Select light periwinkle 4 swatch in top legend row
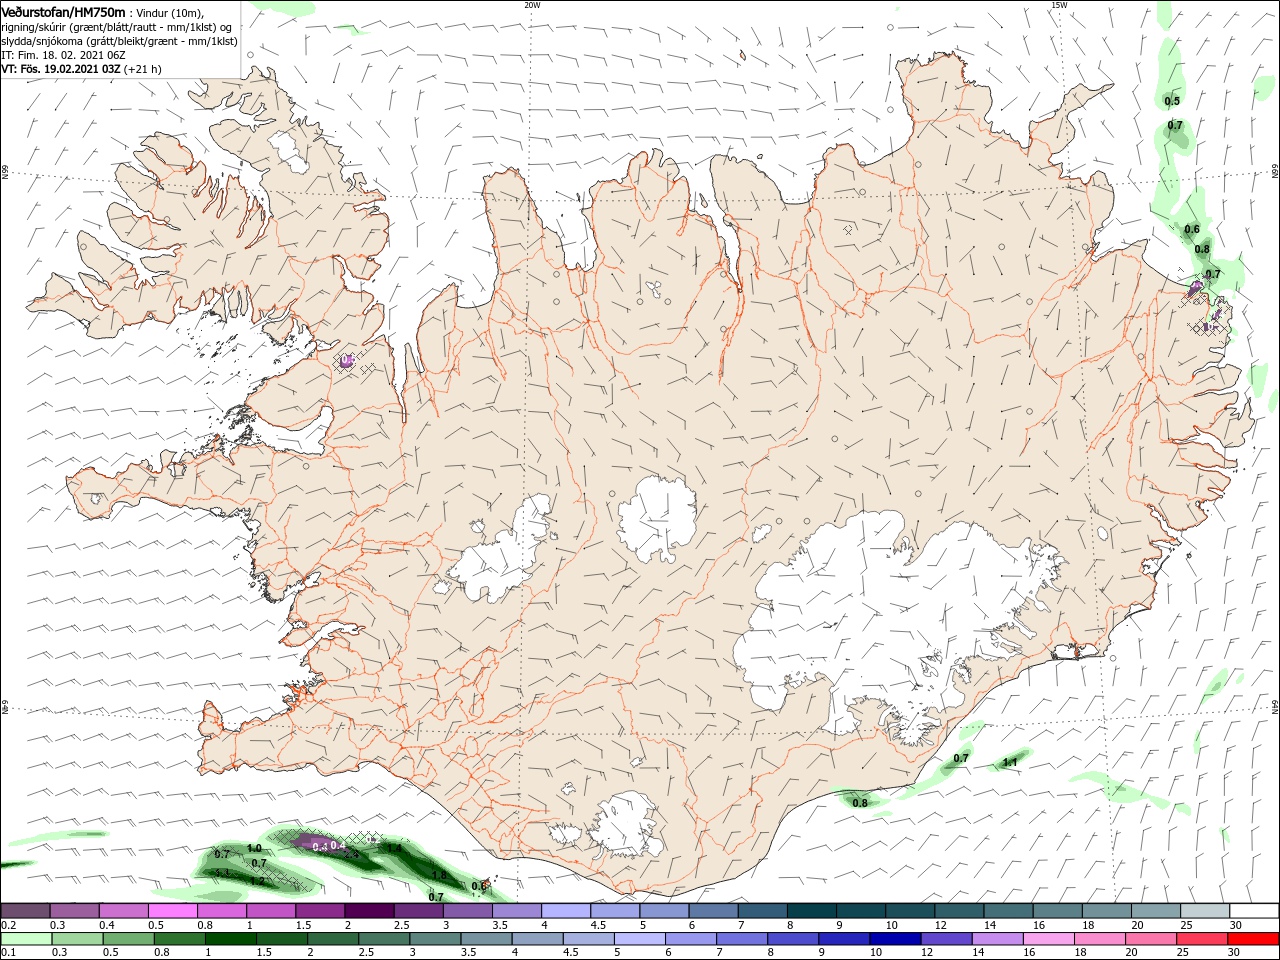The image size is (1280, 960). (x=566, y=911)
